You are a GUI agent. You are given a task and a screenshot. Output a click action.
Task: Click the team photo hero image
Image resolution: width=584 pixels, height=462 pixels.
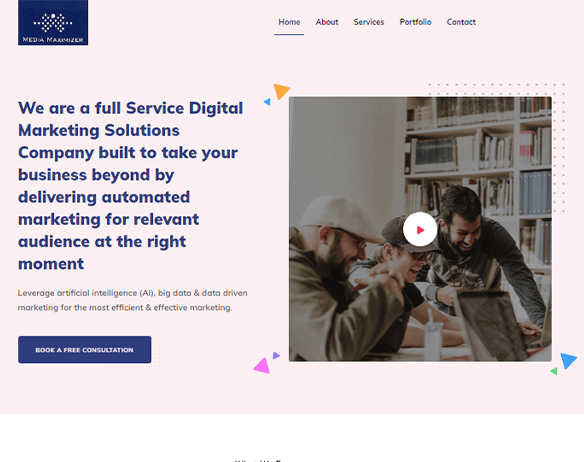point(420,229)
